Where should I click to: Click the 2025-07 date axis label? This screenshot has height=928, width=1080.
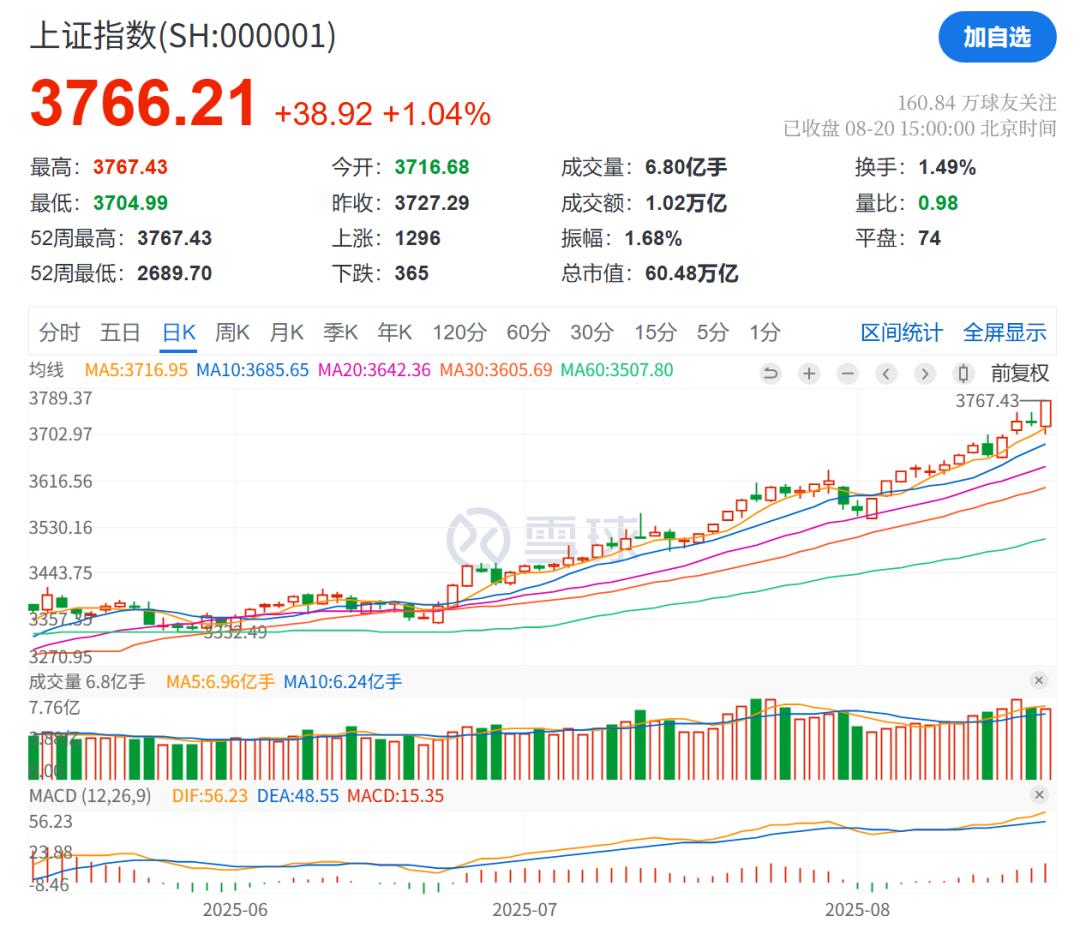tap(524, 910)
